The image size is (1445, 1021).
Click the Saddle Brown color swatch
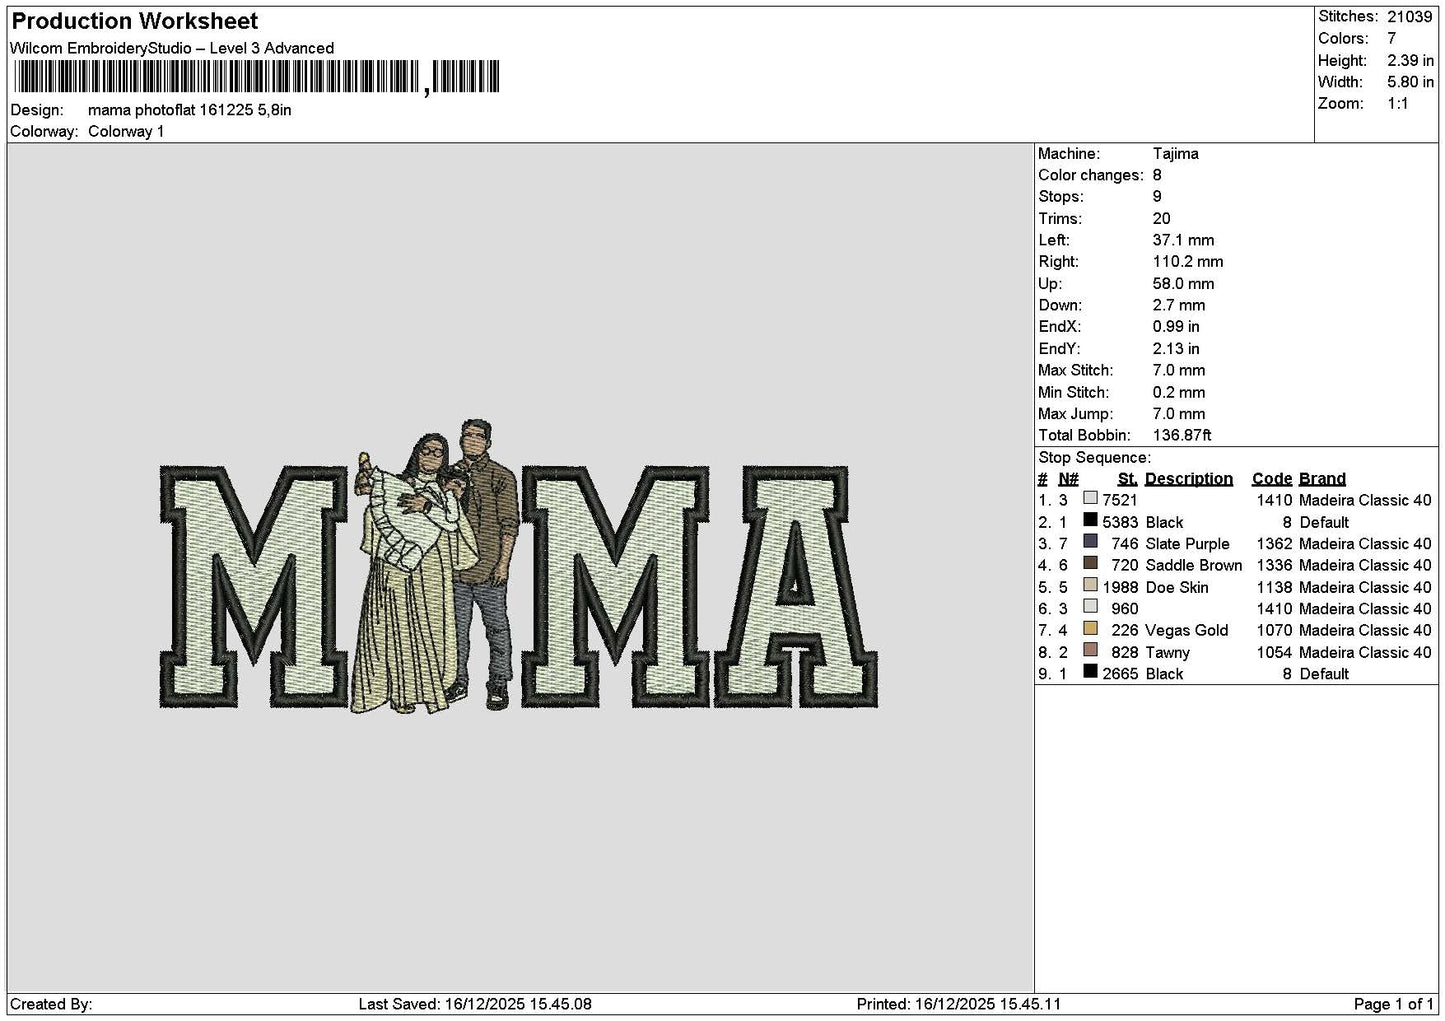pos(1091,564)
